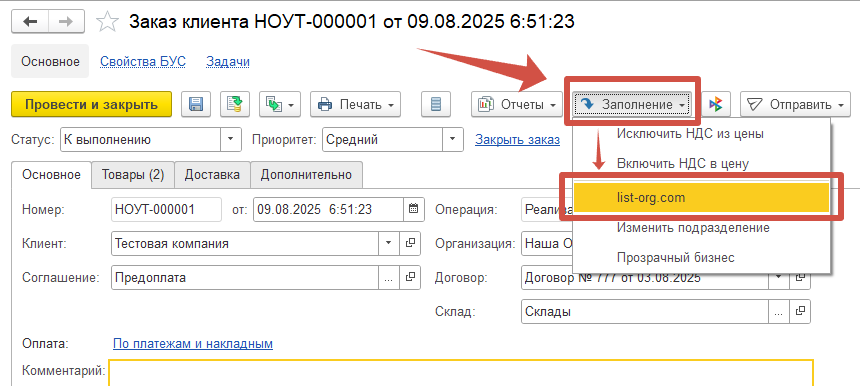
Task: Open the Свойства БУС link
Action: tap(143, 62)
